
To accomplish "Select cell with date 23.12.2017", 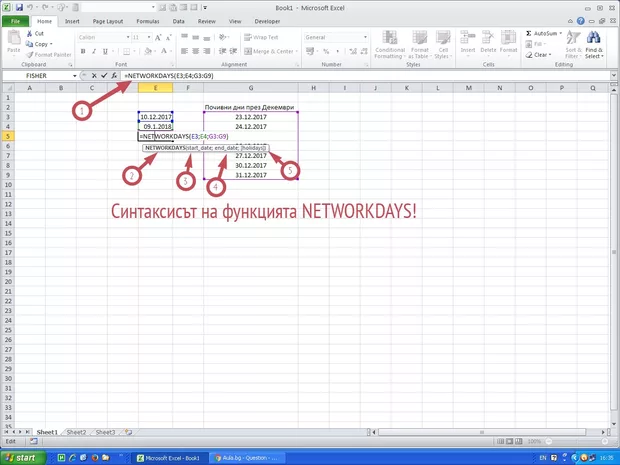I will click(x=251, y=117).
